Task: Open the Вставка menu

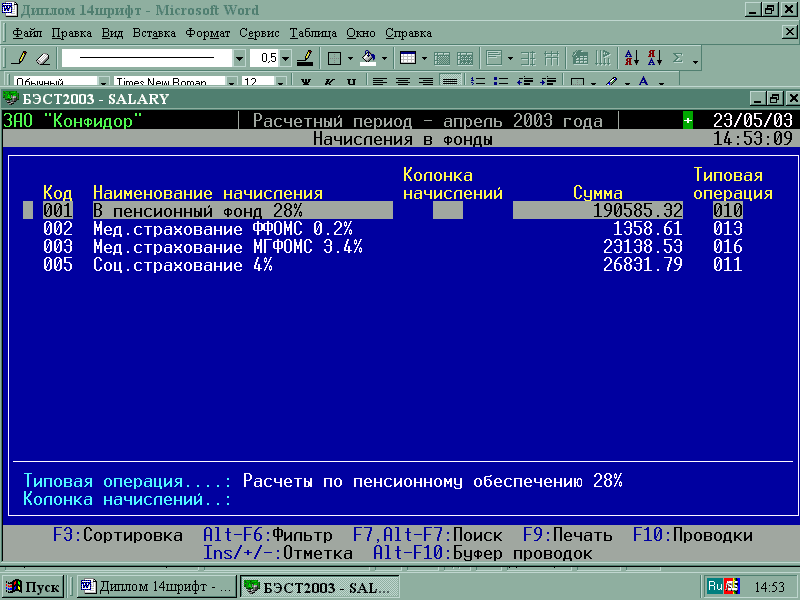Action: (154, 33)
